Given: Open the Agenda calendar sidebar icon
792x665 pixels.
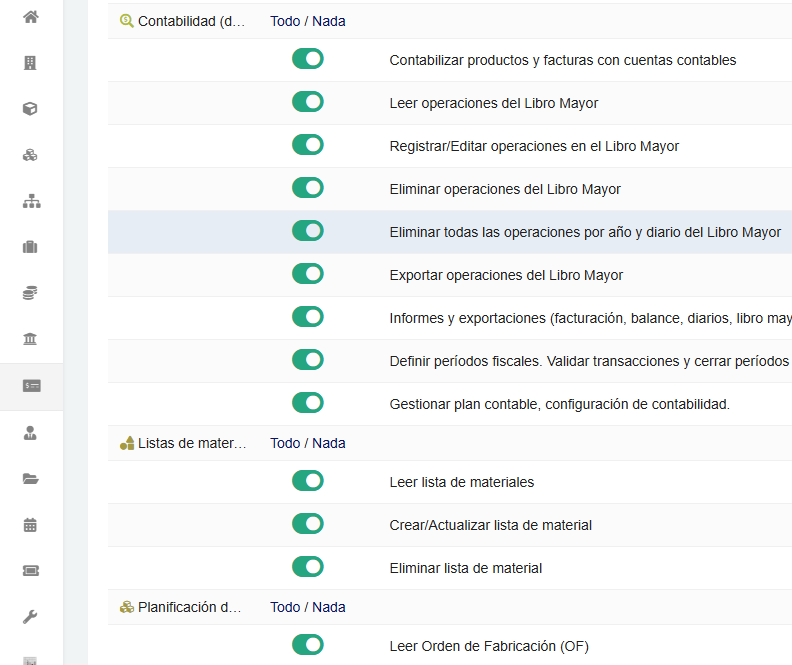Looking at the screenshot, I should click(30, 525).
